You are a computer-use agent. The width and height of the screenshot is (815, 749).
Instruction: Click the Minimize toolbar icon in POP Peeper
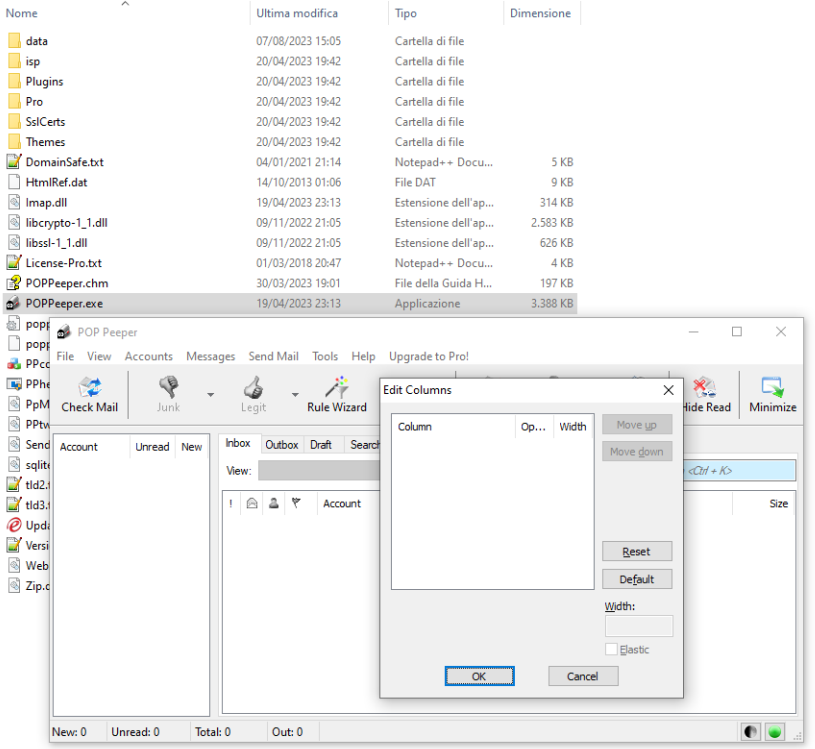click(772, 387)
